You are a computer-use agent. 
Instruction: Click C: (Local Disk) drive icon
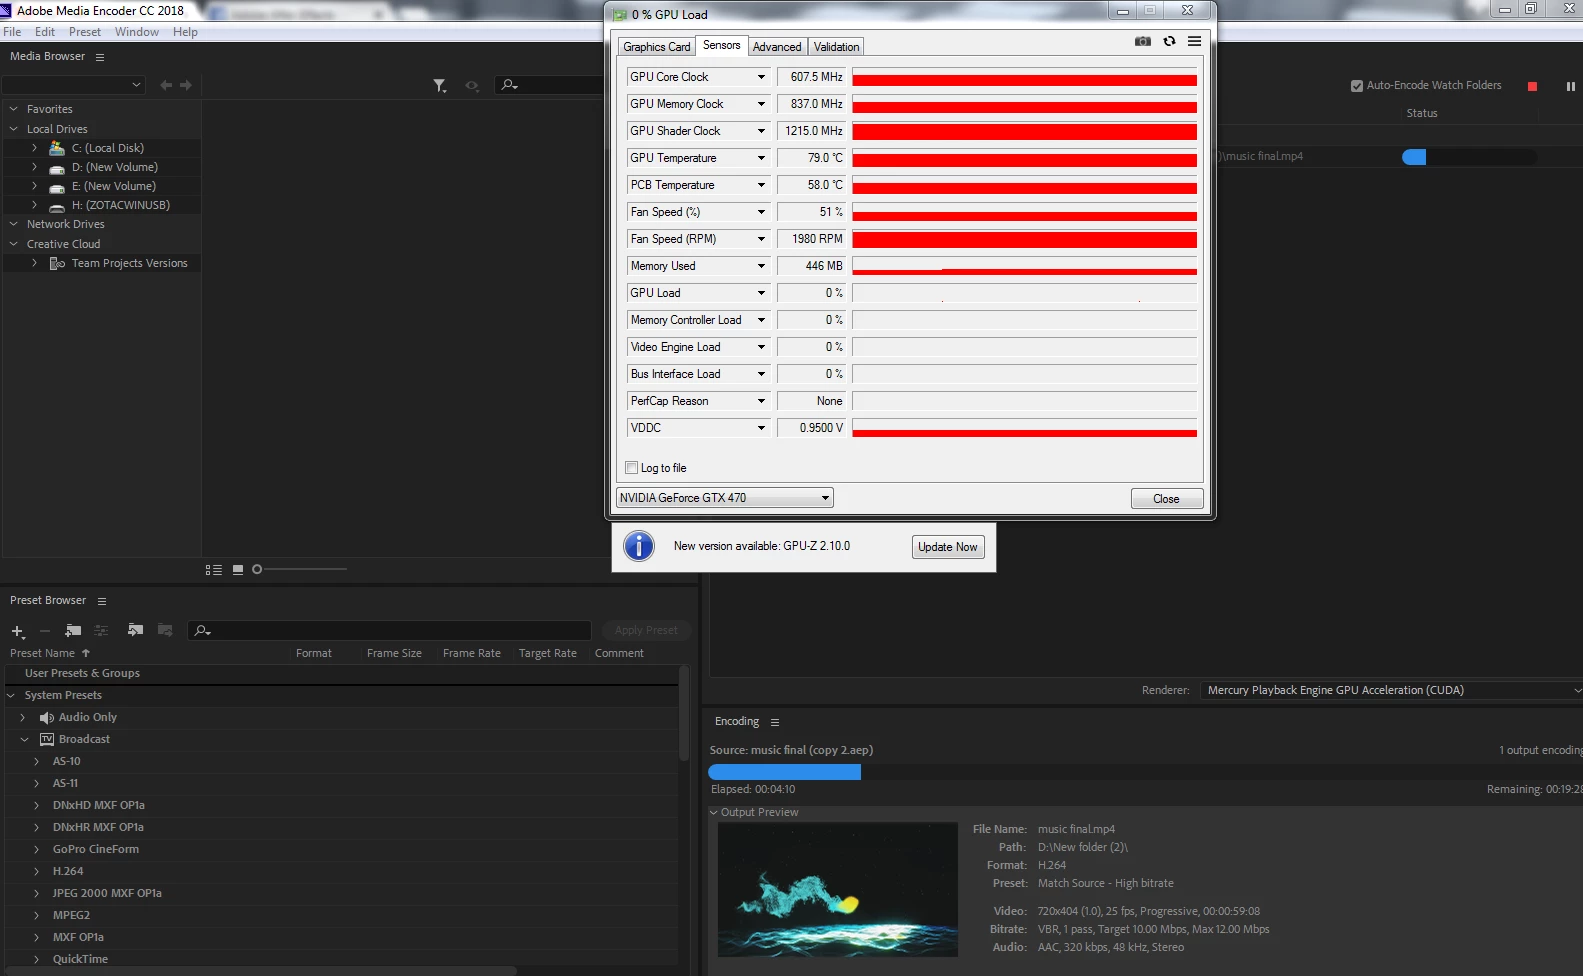tap(57, 148)
